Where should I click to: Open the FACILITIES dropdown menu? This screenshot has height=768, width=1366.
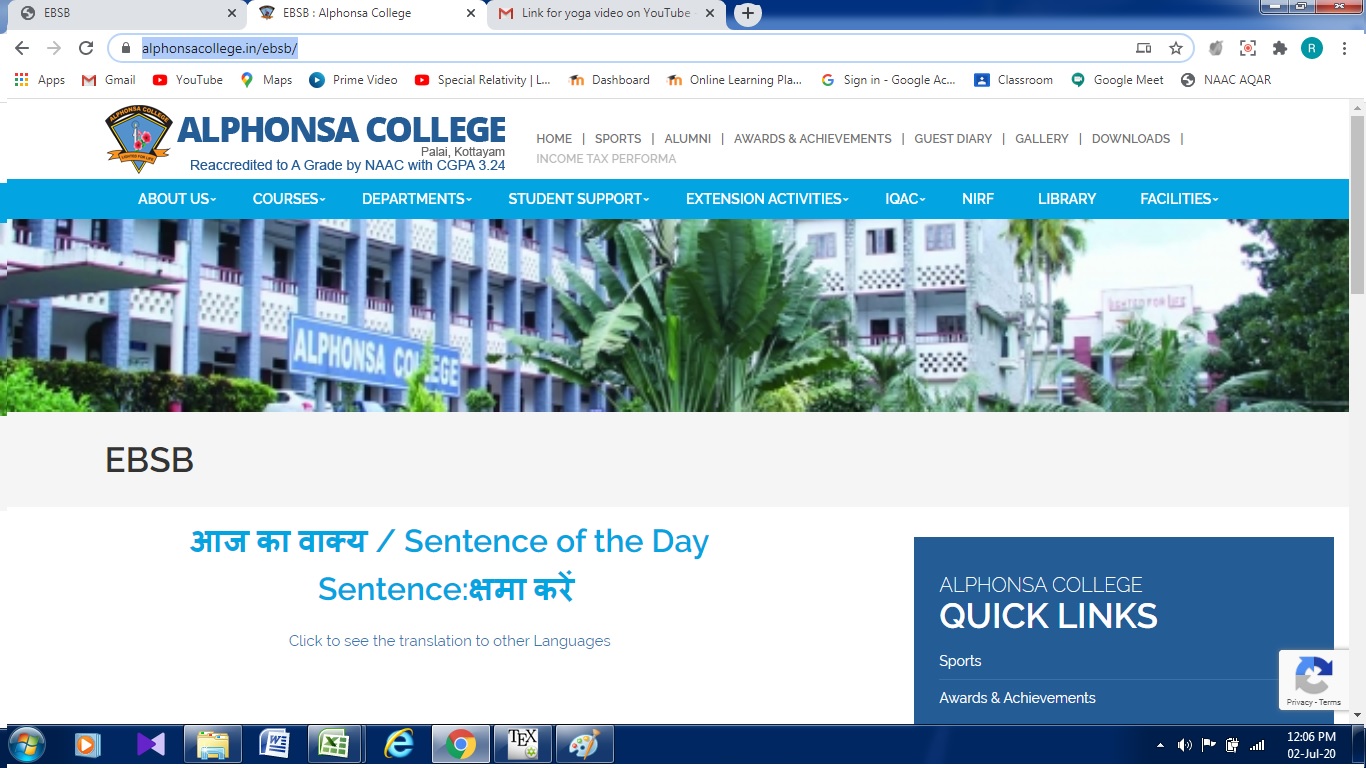point(1179,199)
